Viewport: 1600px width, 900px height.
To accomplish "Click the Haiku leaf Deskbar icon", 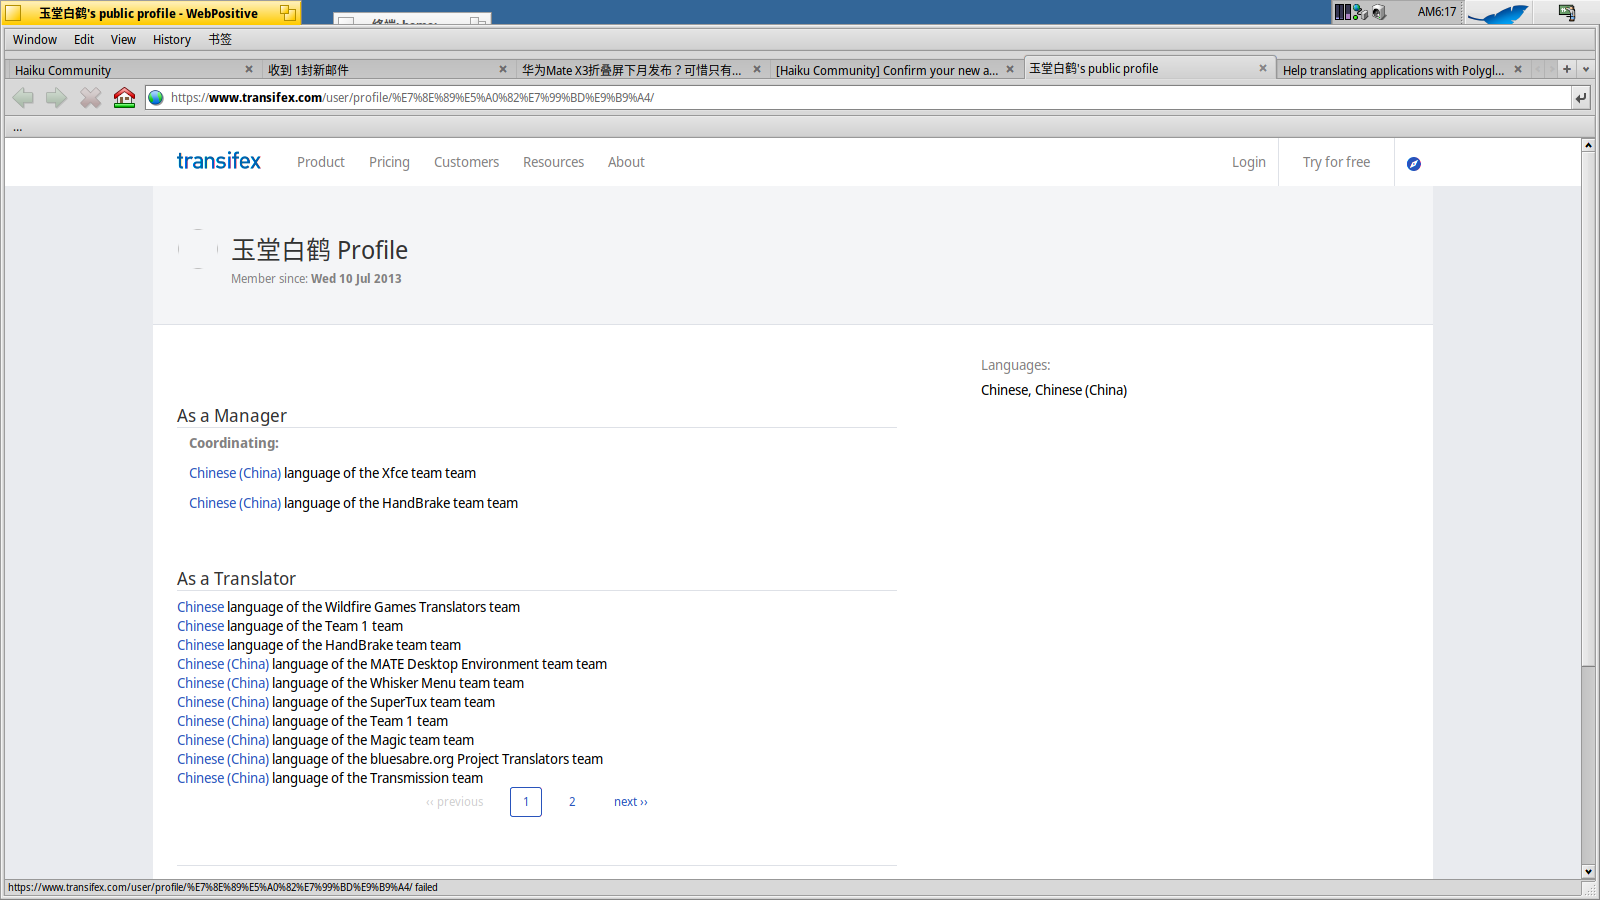I will 1497,13.
